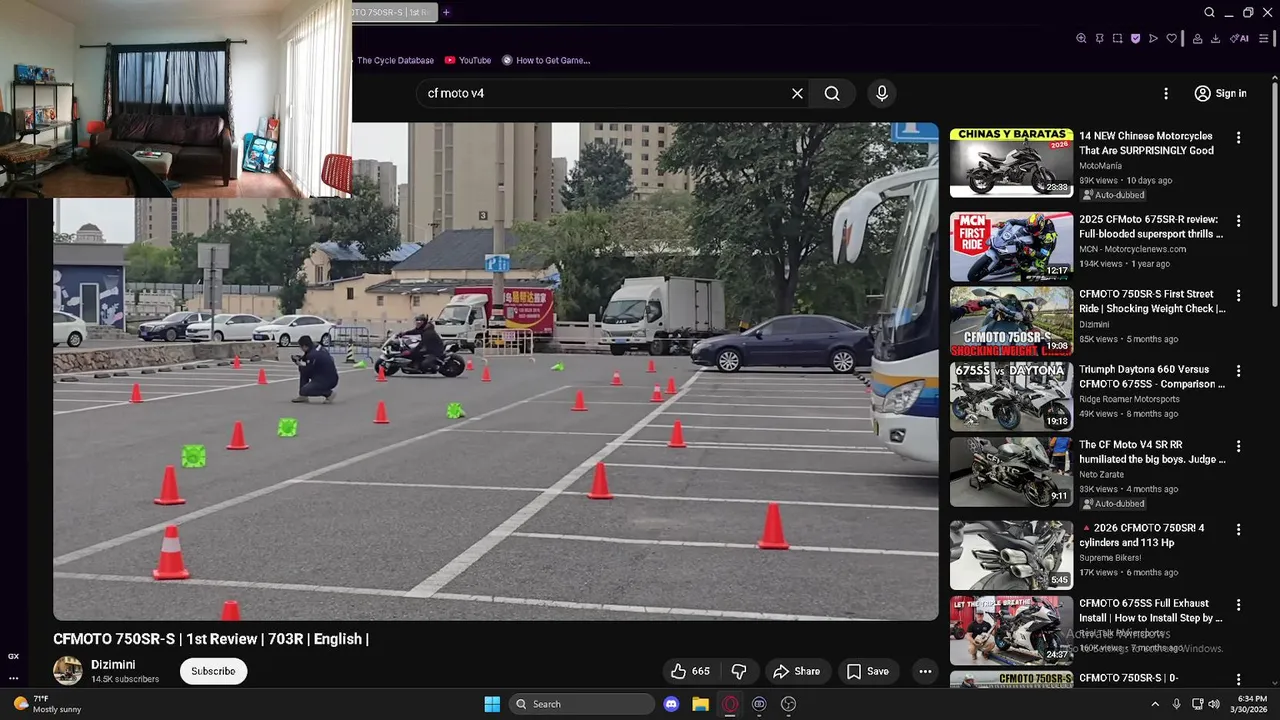Open the YouTube bookmark
The width and height of the screenshot is (1280, 720).
468,60
